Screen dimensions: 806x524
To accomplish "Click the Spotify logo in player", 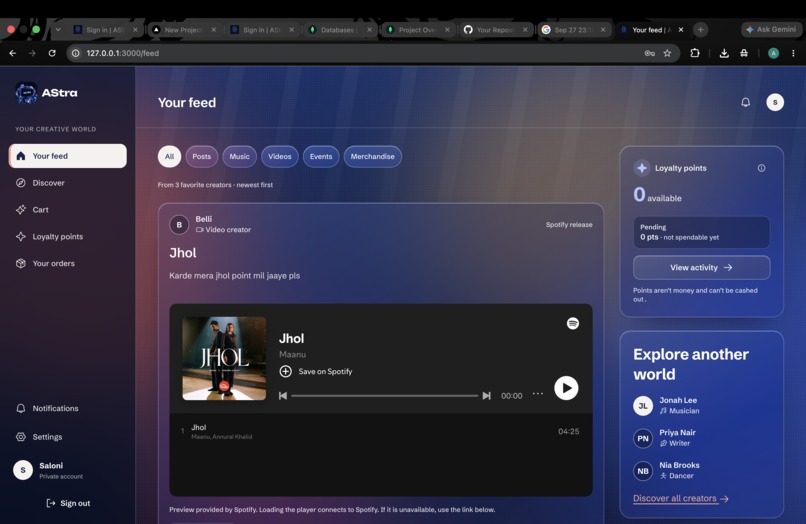I will coord(573,323).
